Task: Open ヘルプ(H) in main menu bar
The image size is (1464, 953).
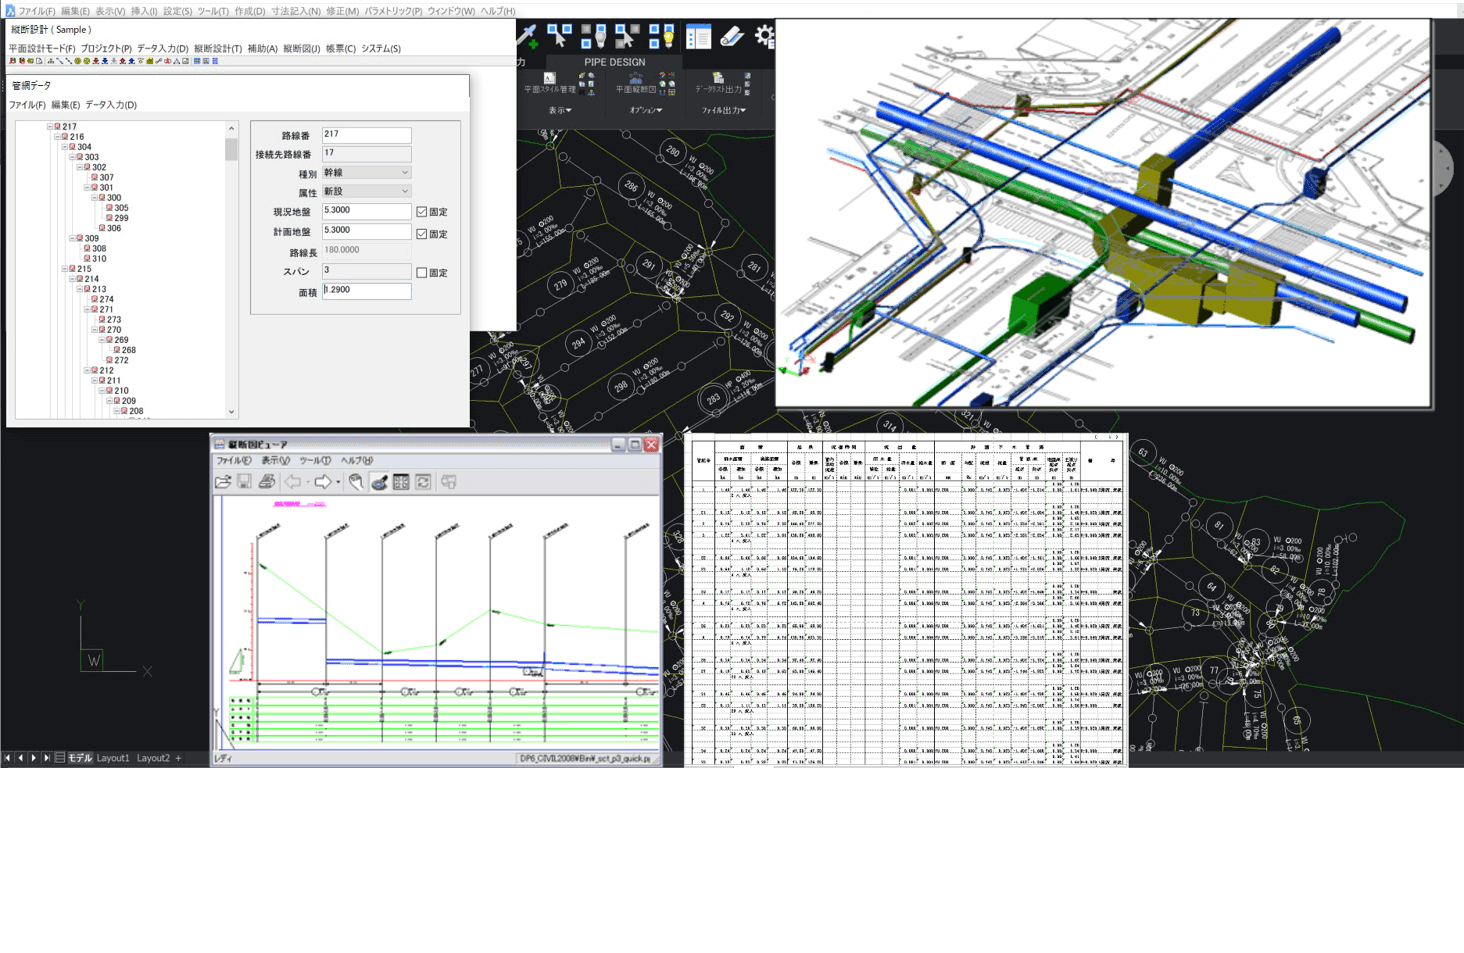Action: point(498,11)
